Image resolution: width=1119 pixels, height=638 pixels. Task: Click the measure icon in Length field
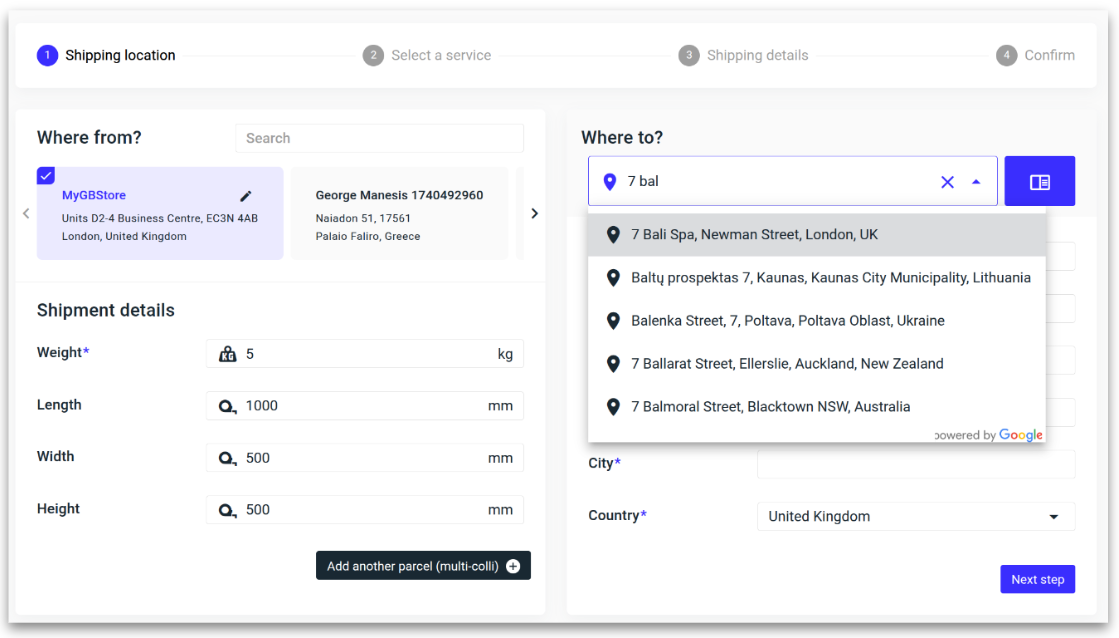(x=227, y=406)
